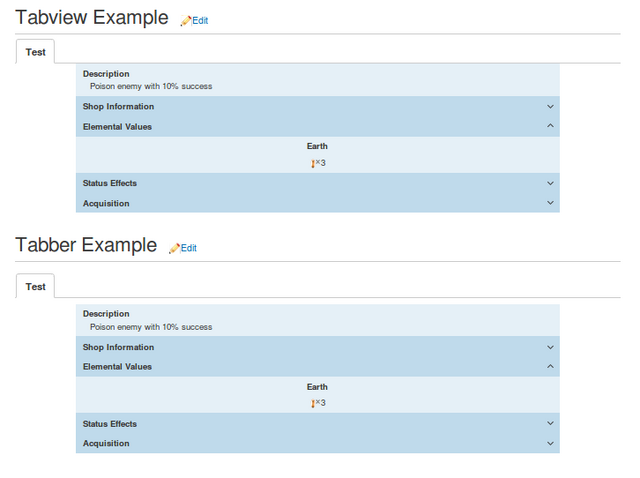Open the Edit link for Tabber Example
This screenshot has height=478, width=640.
pyautogui.click(x=189, y=248)
